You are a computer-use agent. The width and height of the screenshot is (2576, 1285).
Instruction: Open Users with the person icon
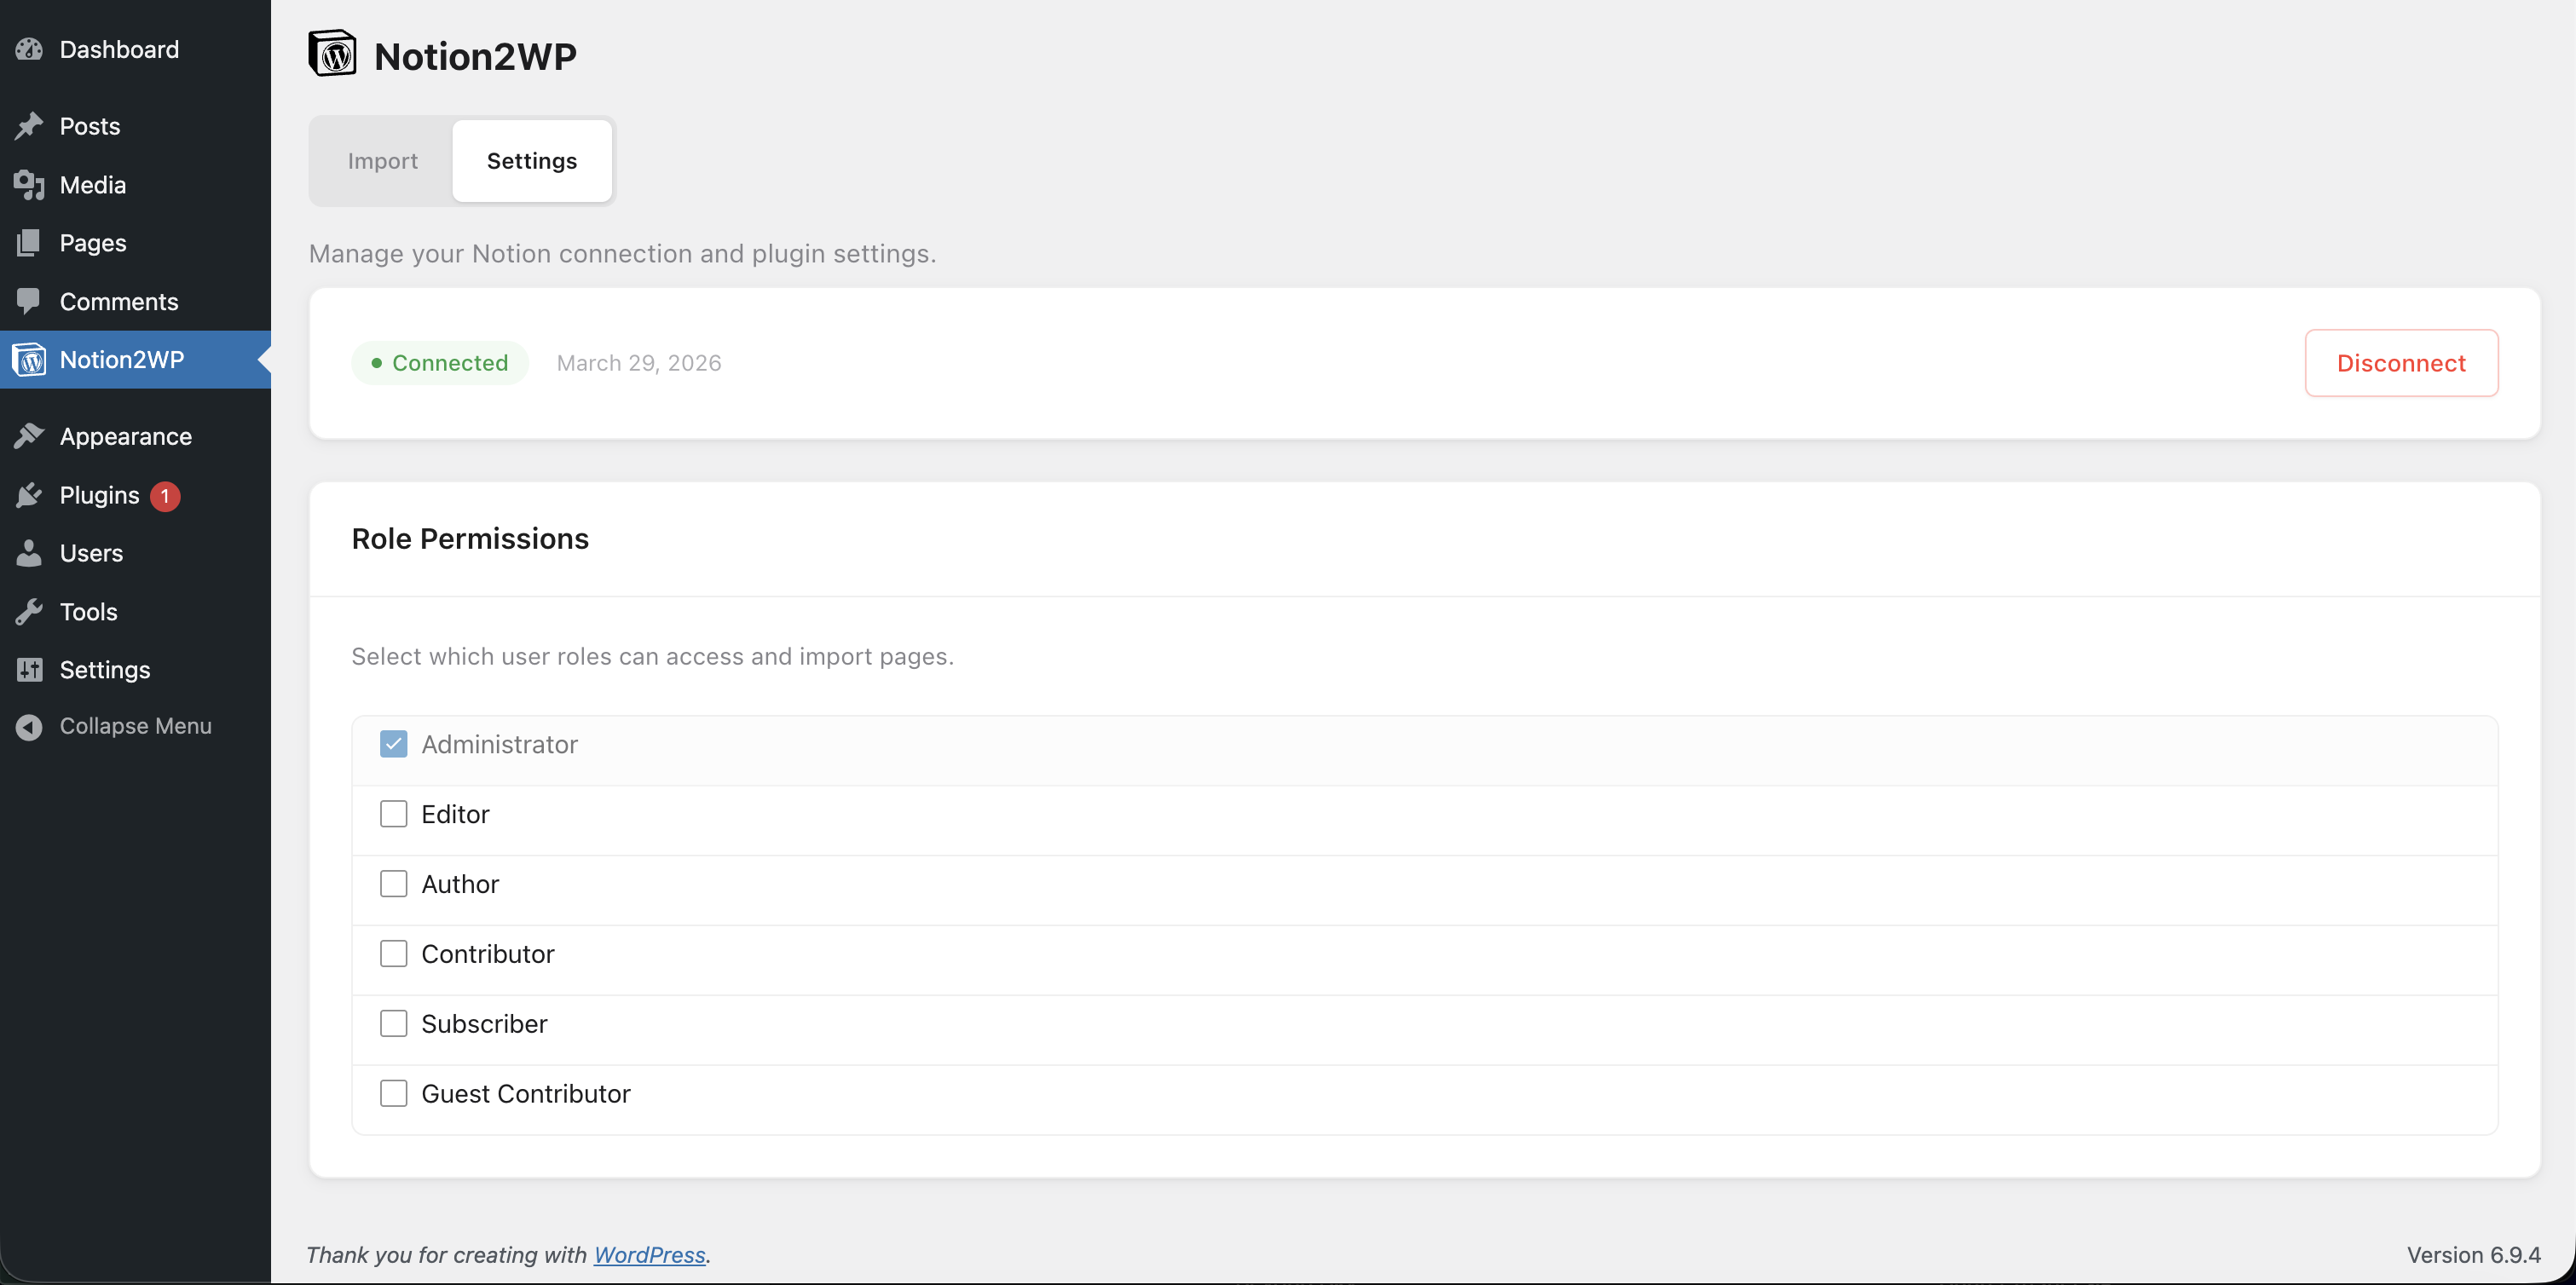pos(29,553)
